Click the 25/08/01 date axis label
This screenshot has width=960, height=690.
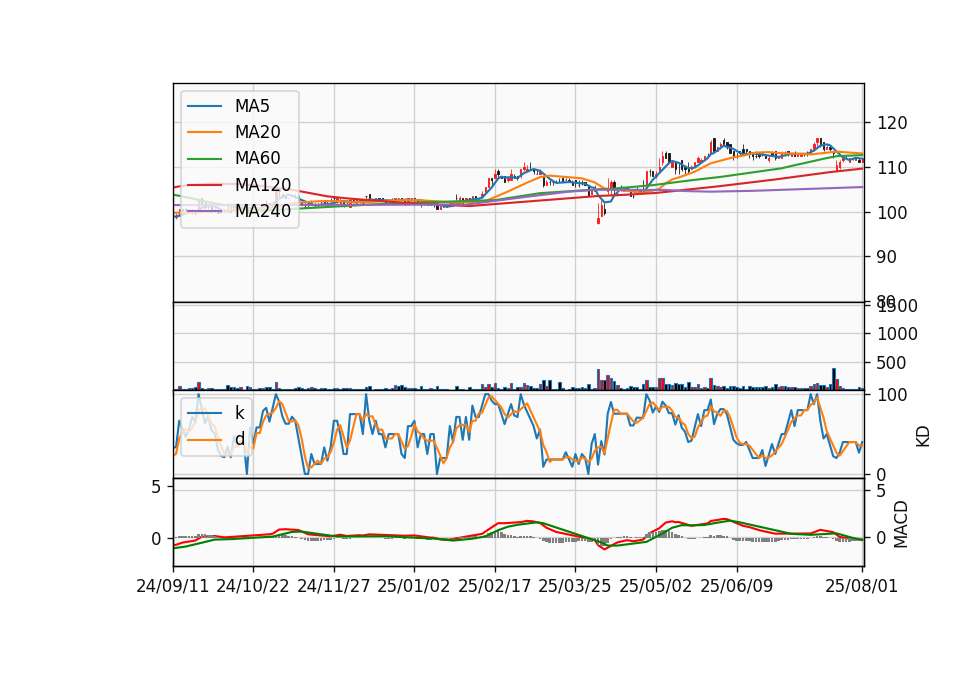point(861,586)
